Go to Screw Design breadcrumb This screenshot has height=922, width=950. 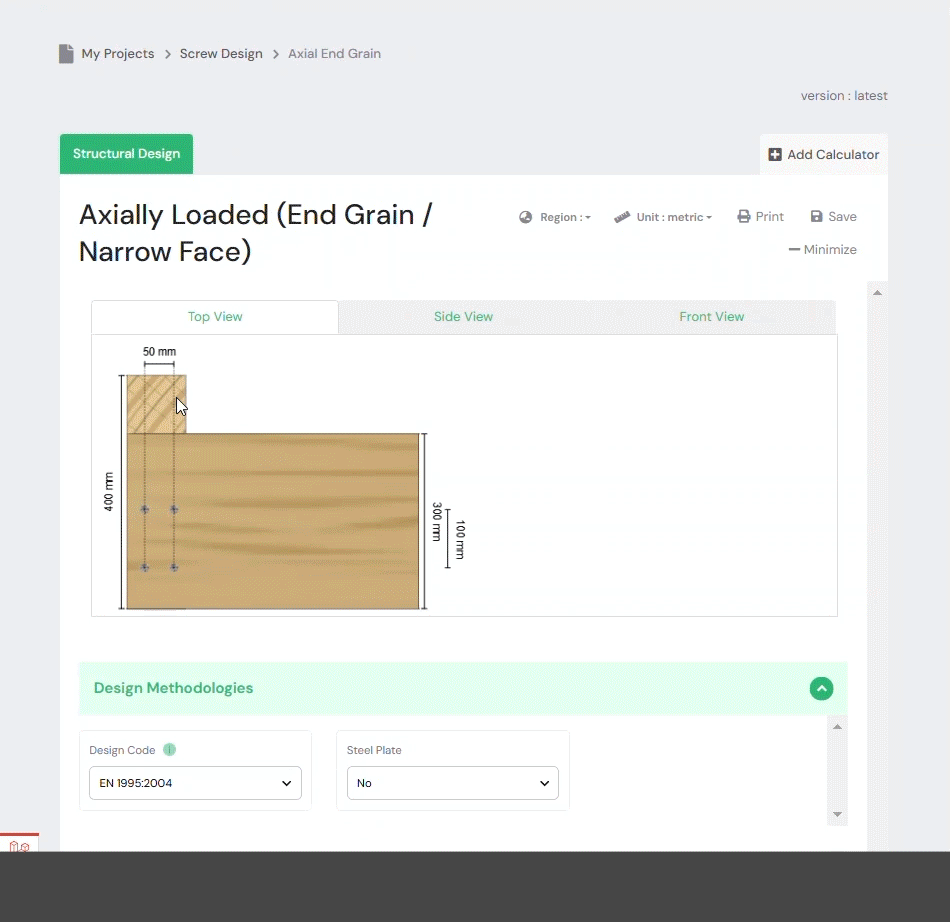coord(221,54)
